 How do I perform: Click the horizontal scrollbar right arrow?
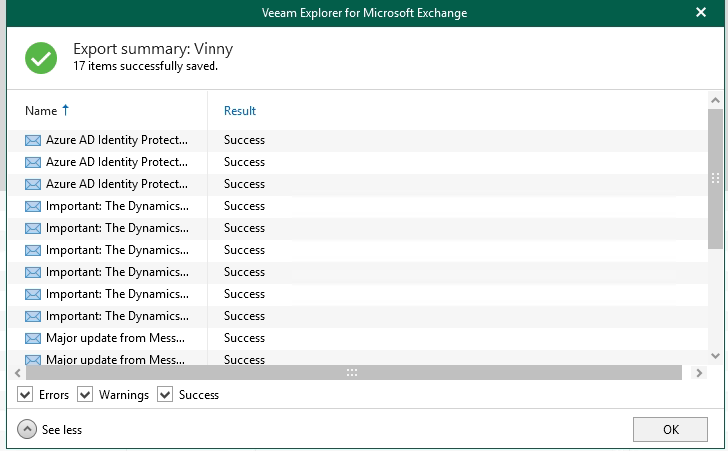pos(699,373)
